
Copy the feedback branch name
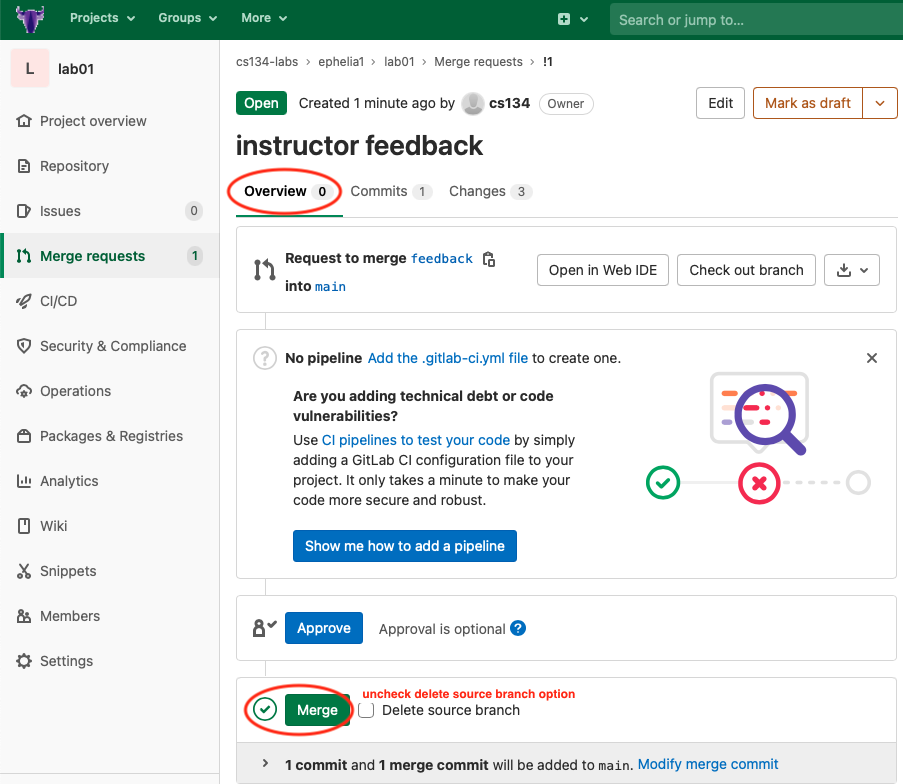pyautogui.click(x=488, y=259)
